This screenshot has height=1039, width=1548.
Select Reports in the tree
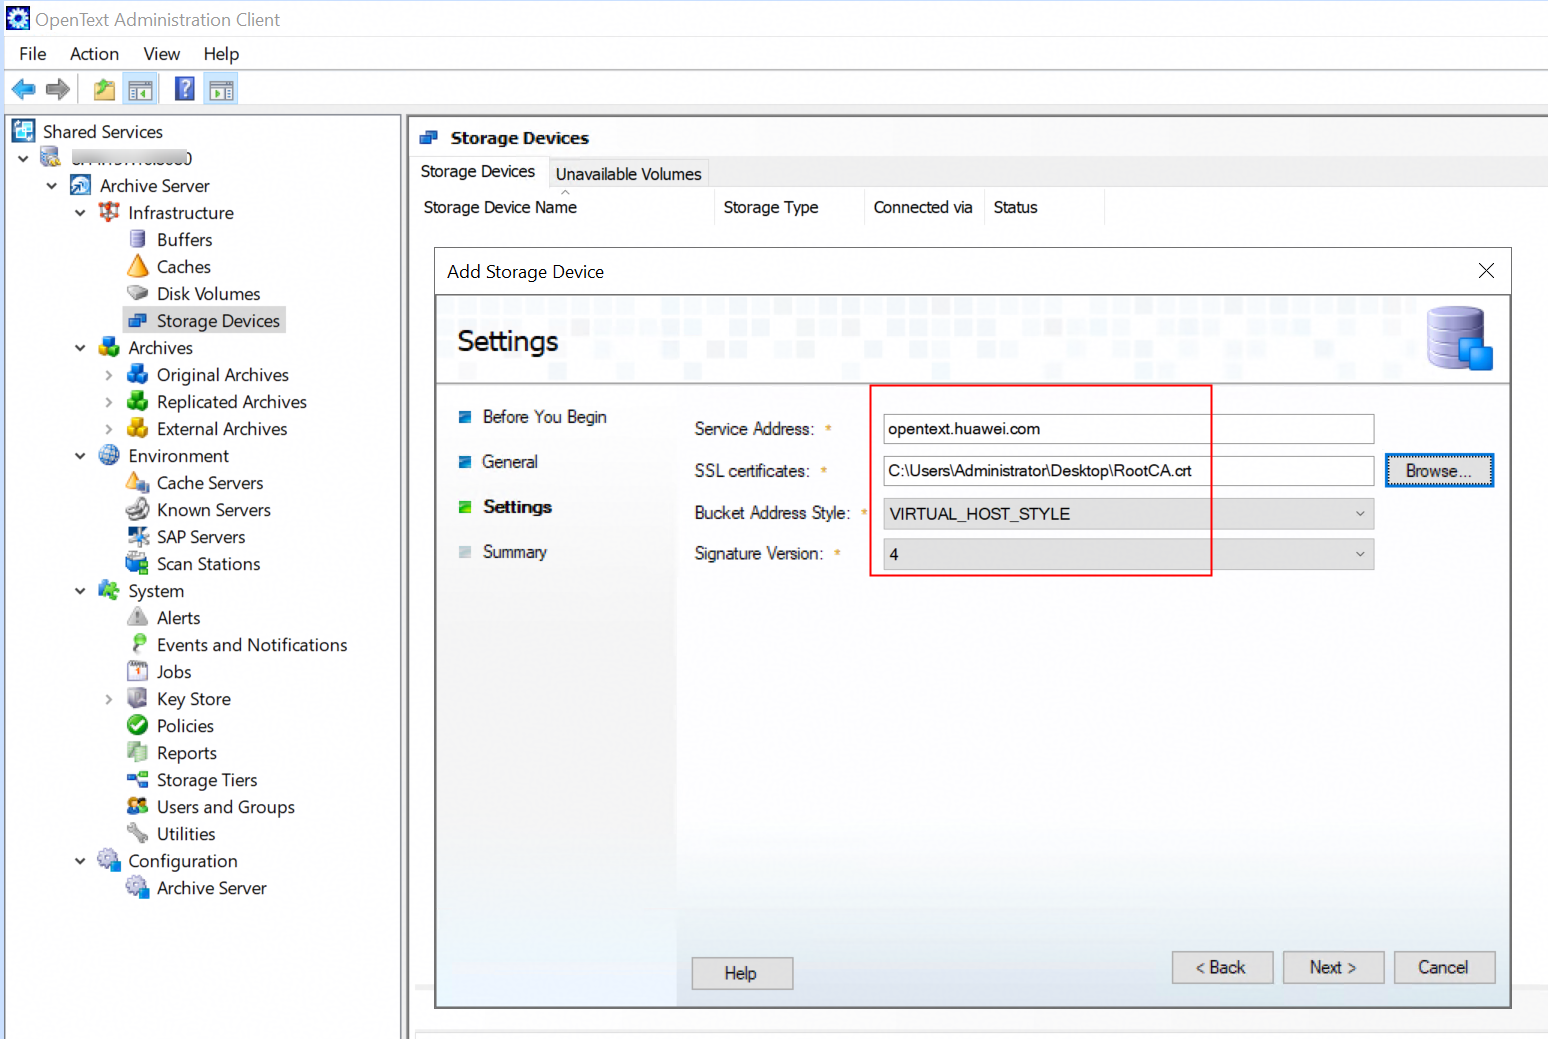pyautogui.click(x=187, y=752)
